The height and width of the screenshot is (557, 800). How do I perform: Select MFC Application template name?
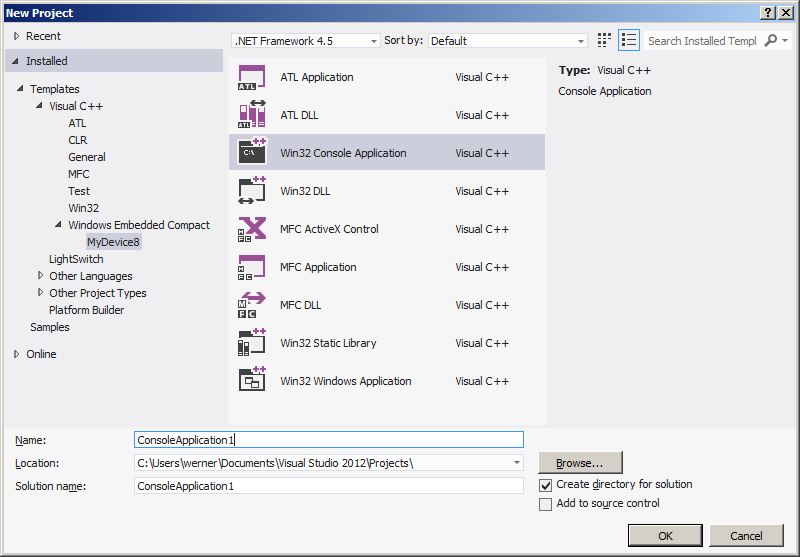(318, 267)
